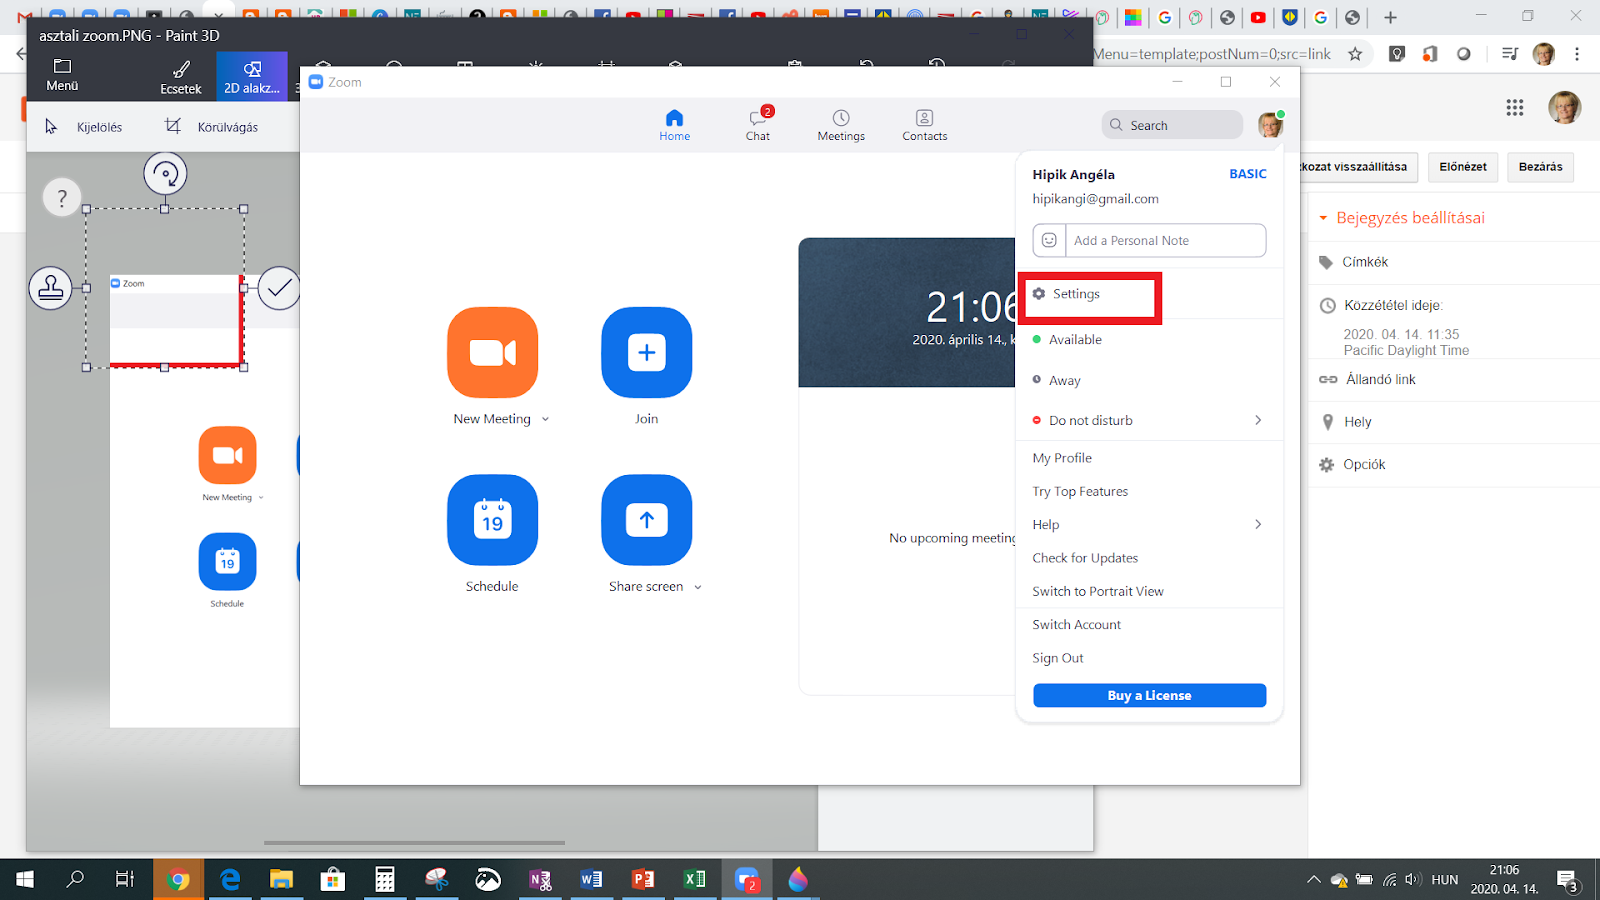The width and height of the screenshot is (1600, 900).
Task: Expand the Do not disturb submenu
Action: click(x=1258, y=420)
